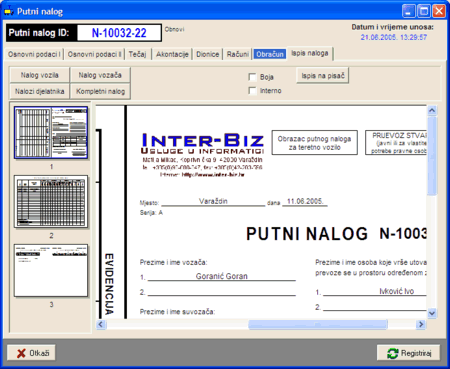Go to the Akontacije tab

[172, 54]
